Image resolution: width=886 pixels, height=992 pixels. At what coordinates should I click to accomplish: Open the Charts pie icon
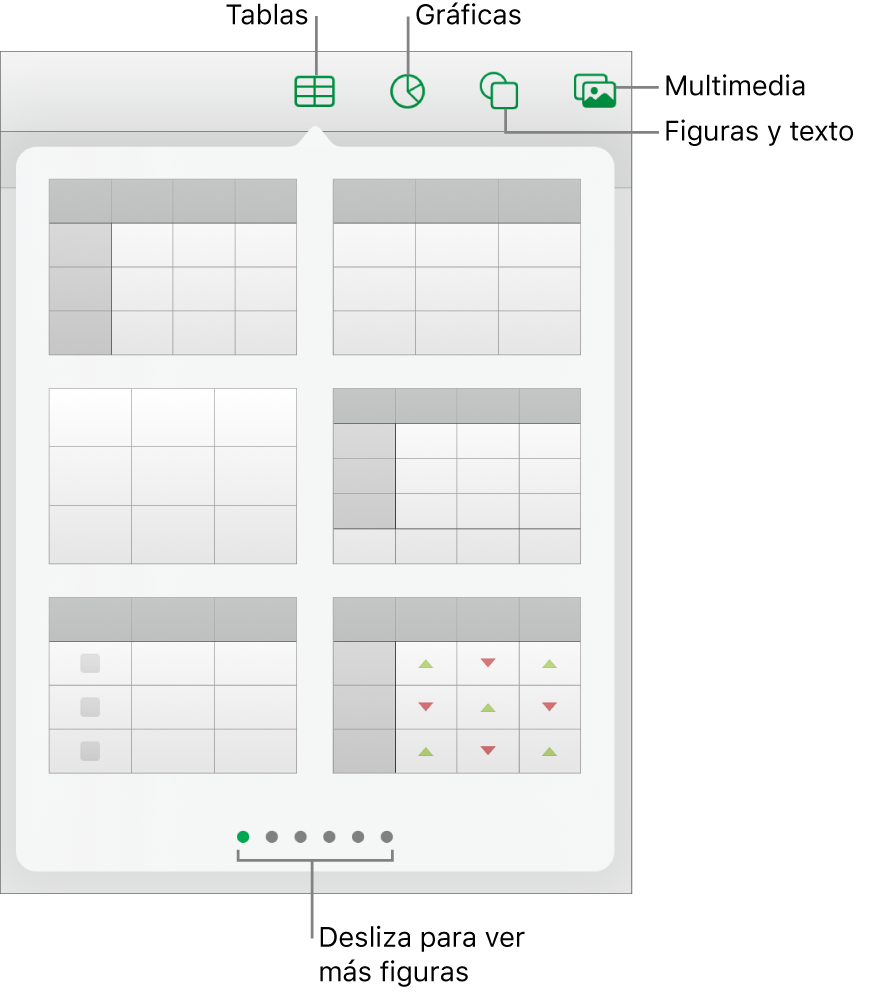(408, 91)
